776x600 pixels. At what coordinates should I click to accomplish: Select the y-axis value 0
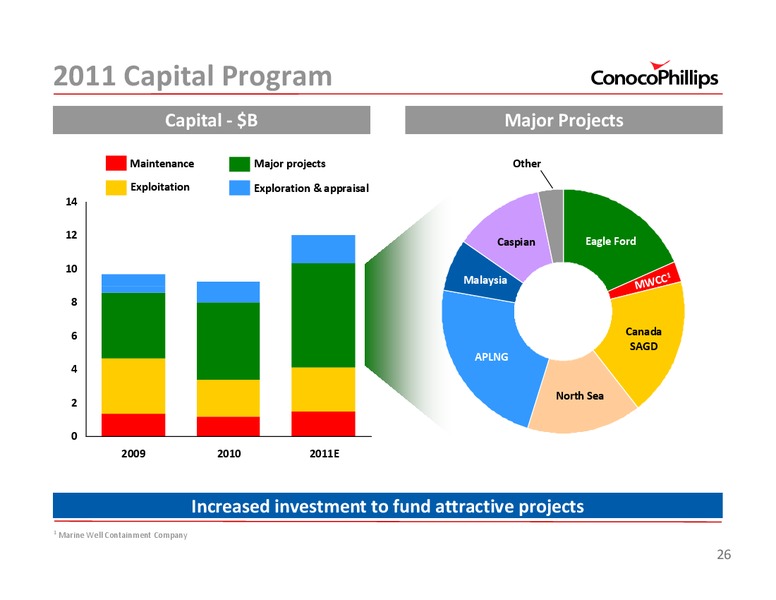pos(74,436)
